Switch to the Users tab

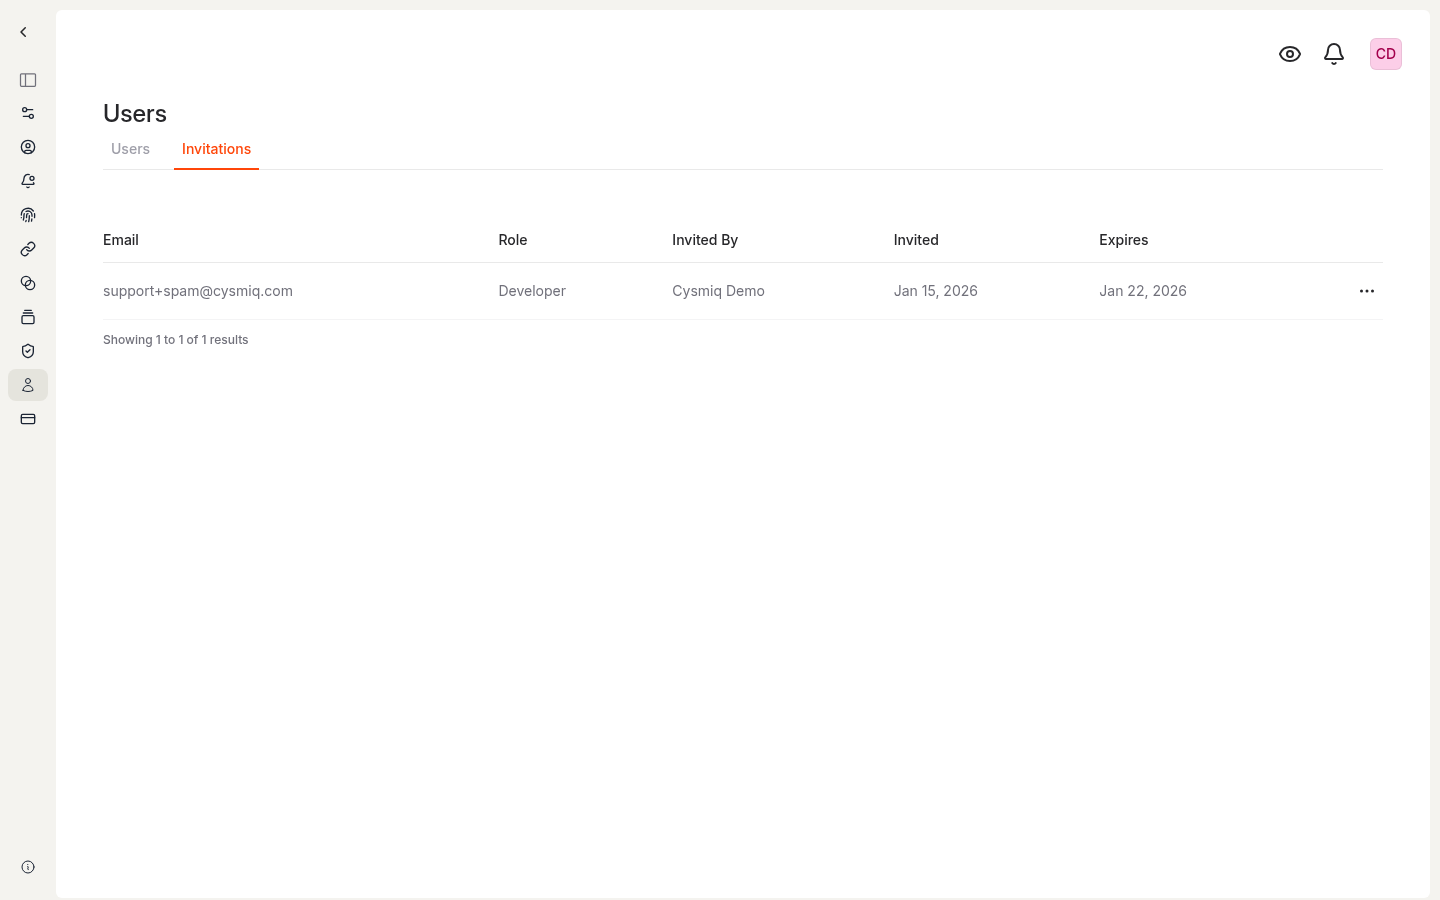(x=130, y=148)
